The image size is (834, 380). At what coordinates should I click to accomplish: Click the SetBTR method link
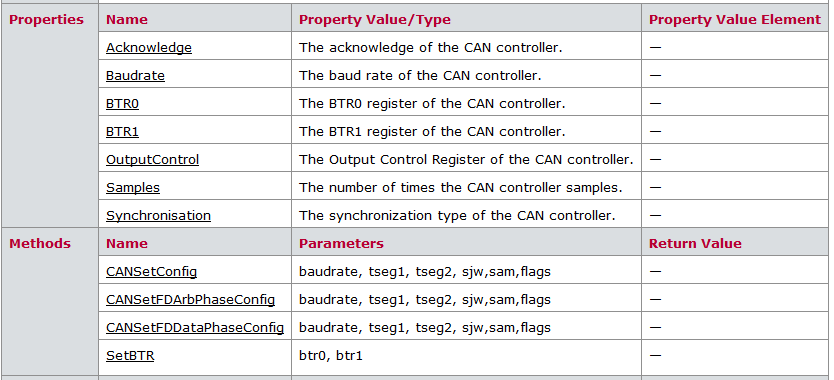coord(130,356)
